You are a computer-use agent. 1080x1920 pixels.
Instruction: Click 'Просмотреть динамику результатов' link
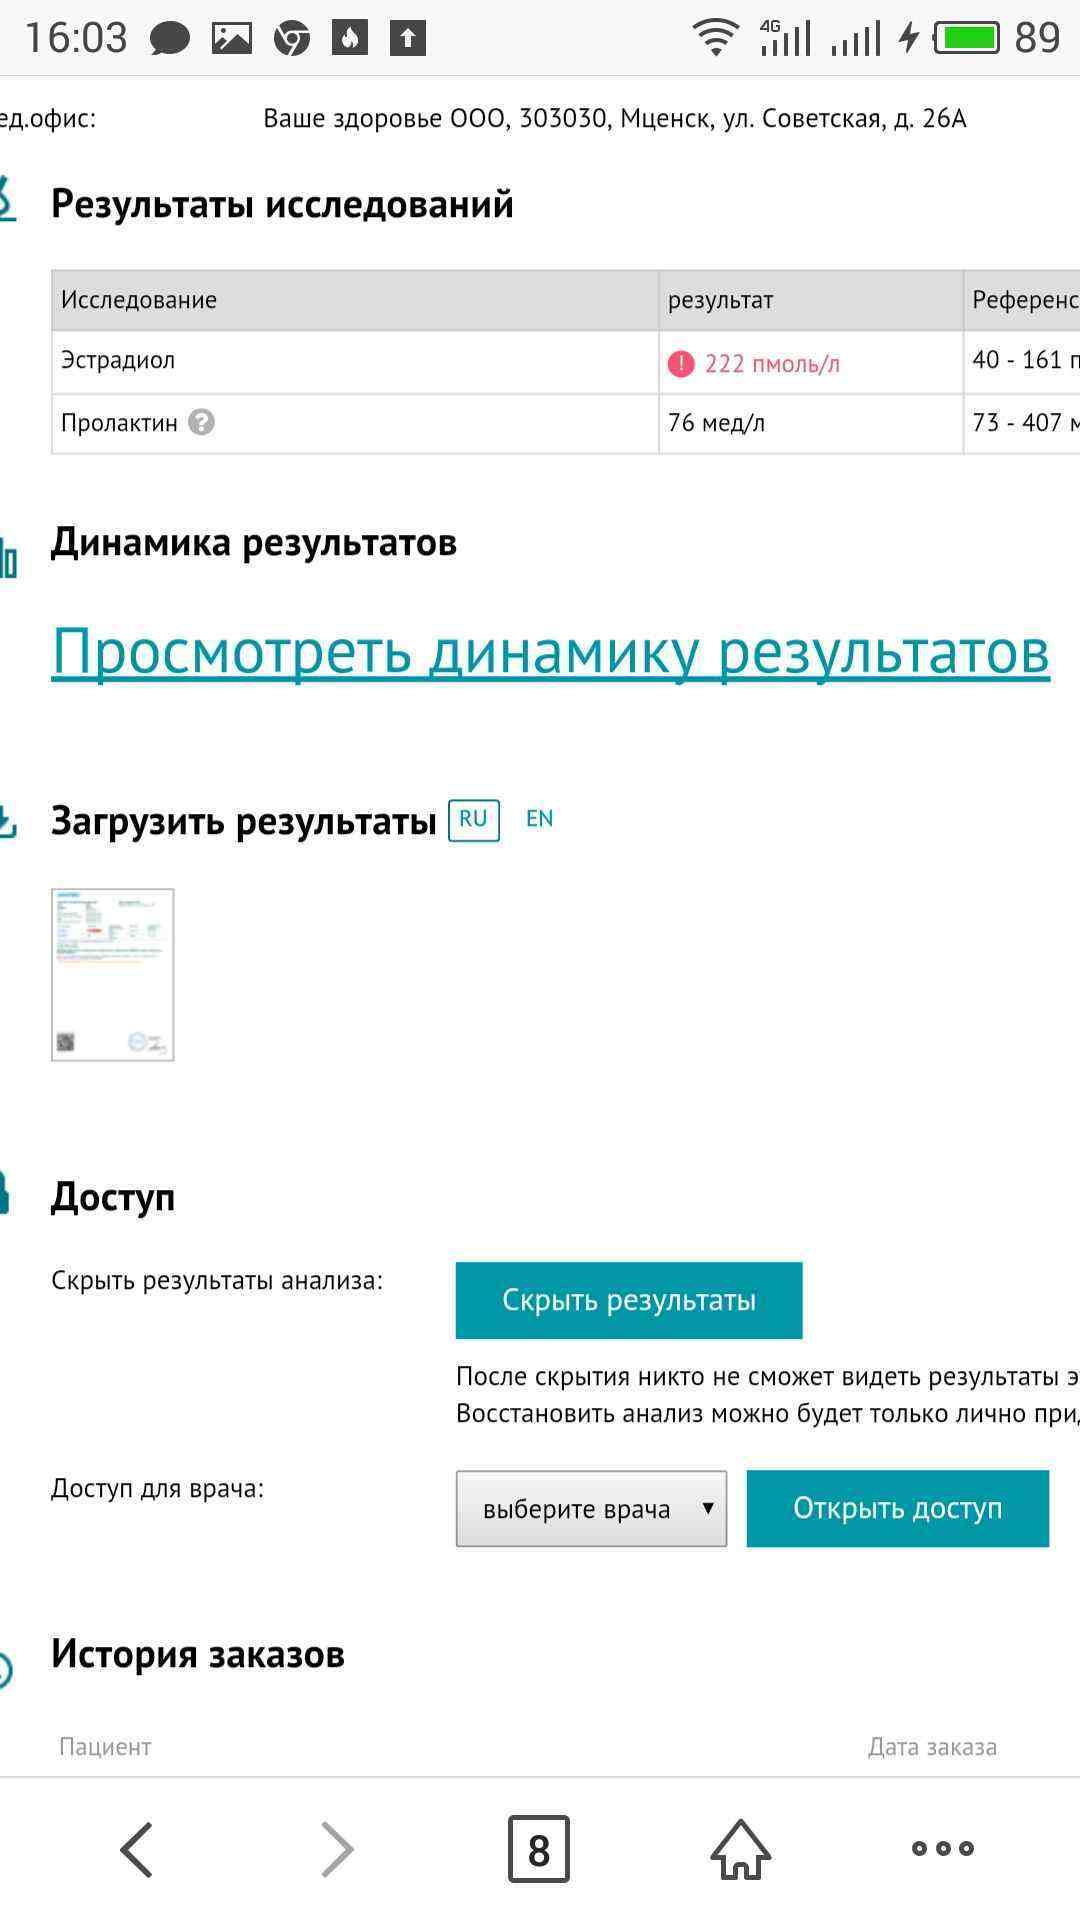550,652
